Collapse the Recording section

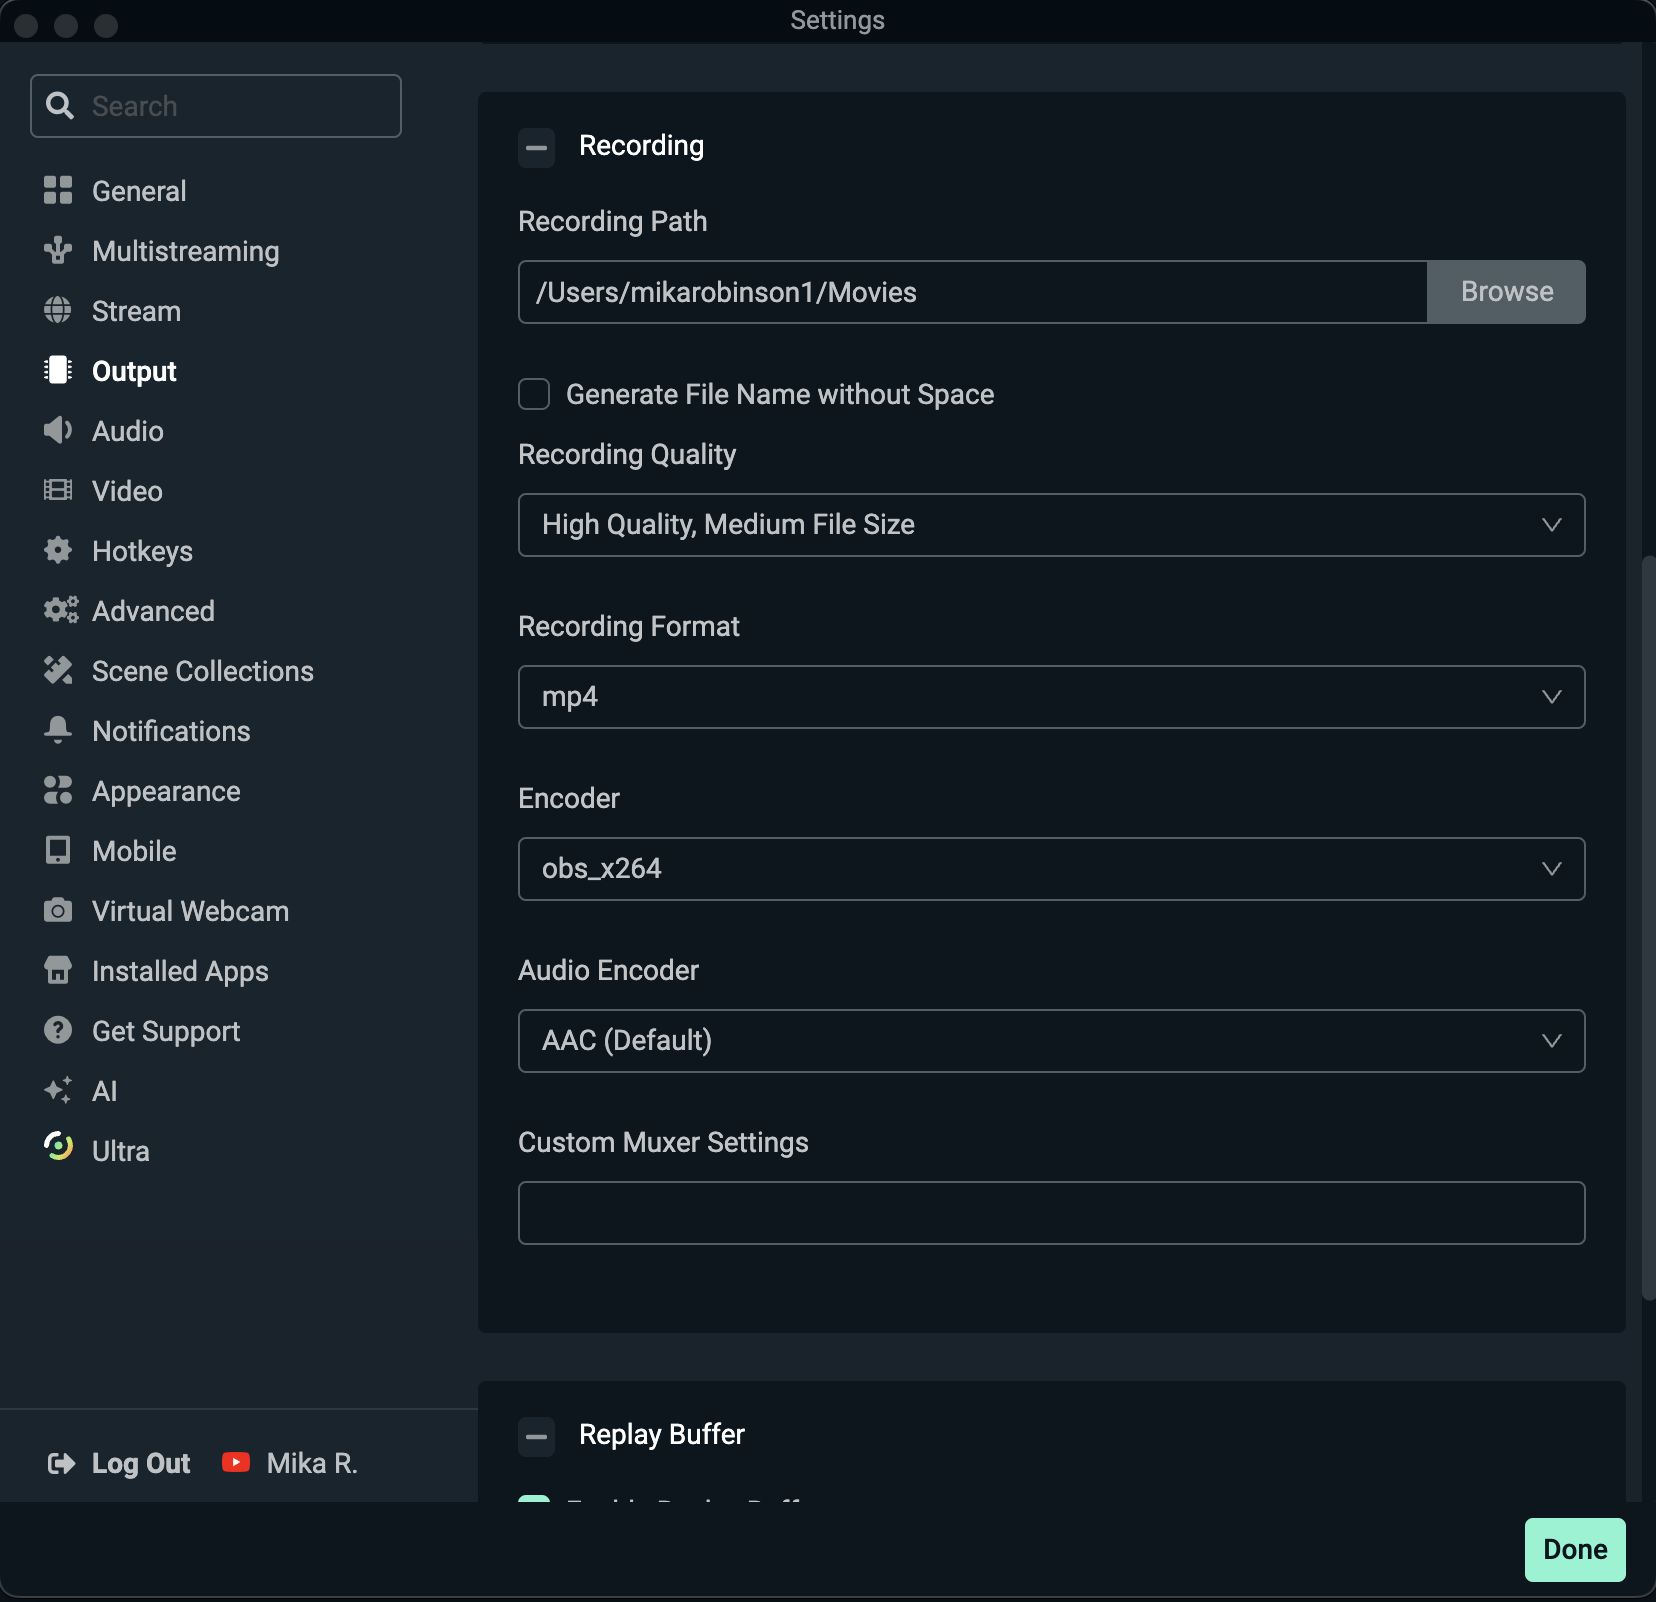click(537, 148)
